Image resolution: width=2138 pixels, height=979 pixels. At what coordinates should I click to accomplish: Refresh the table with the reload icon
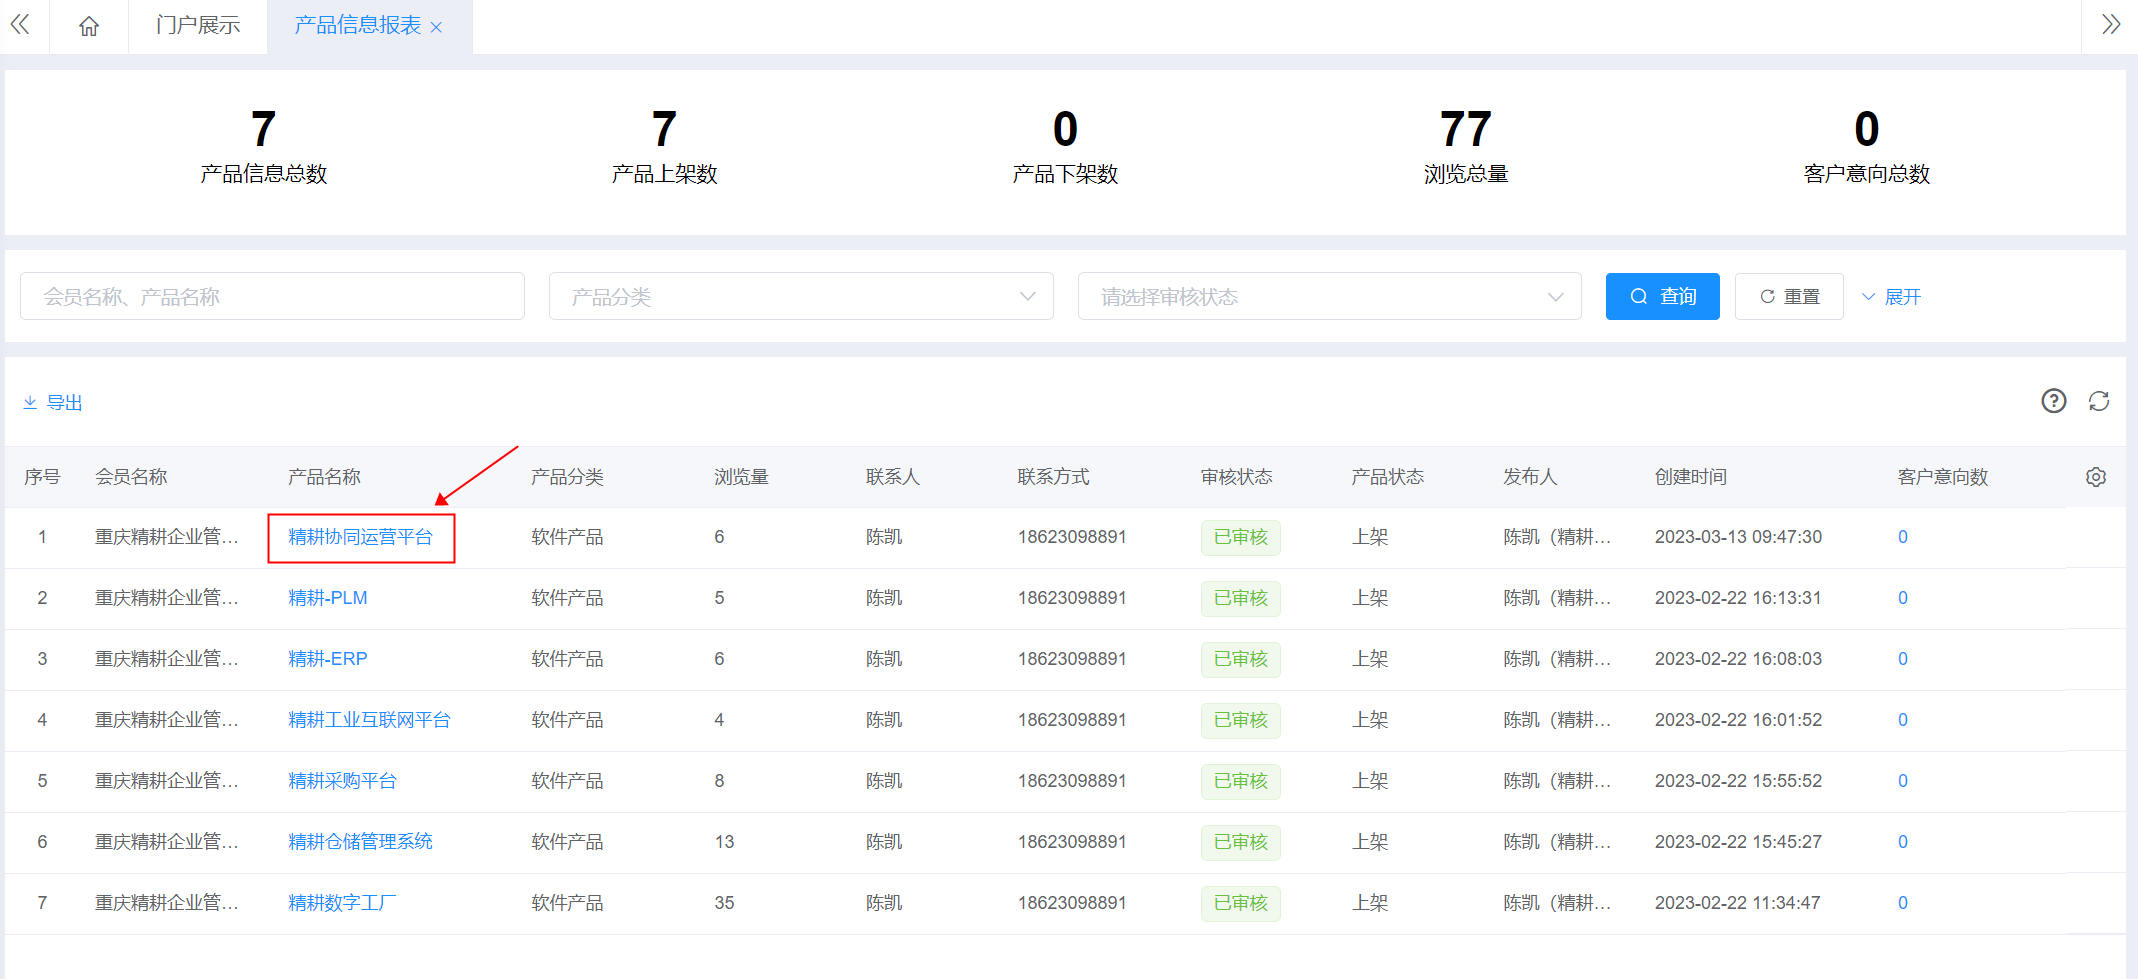[2099, 401]
